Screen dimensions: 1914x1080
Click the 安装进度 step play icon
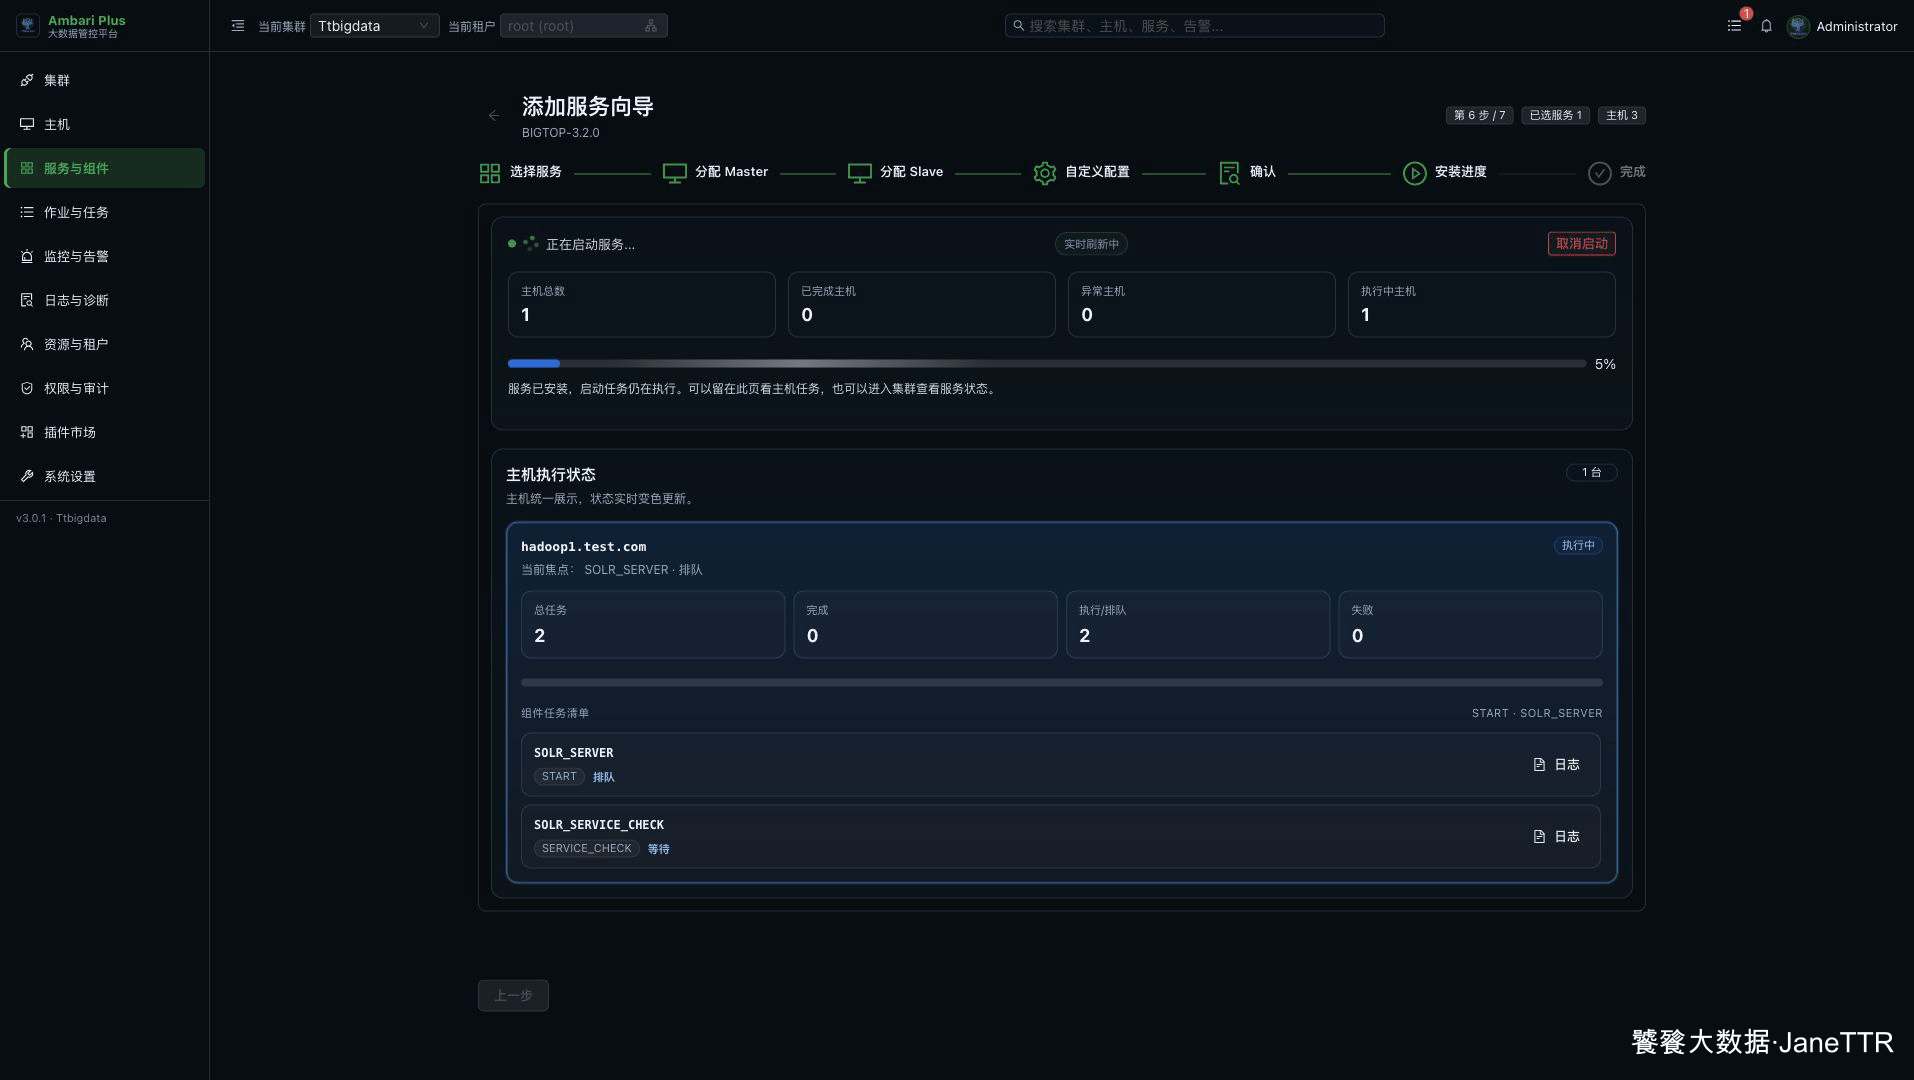[x=1415, y=173]
